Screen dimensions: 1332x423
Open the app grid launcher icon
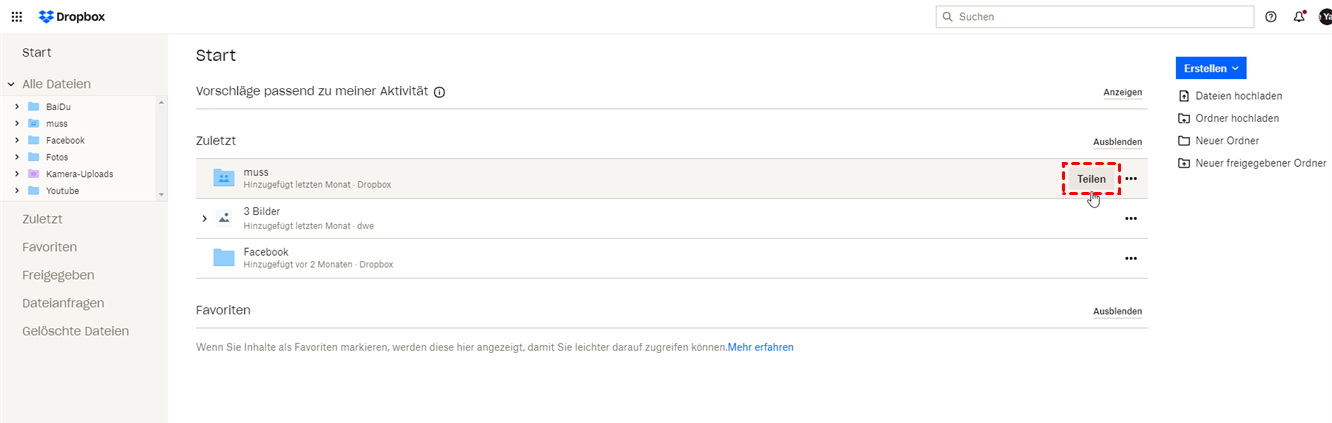[17, 17]
